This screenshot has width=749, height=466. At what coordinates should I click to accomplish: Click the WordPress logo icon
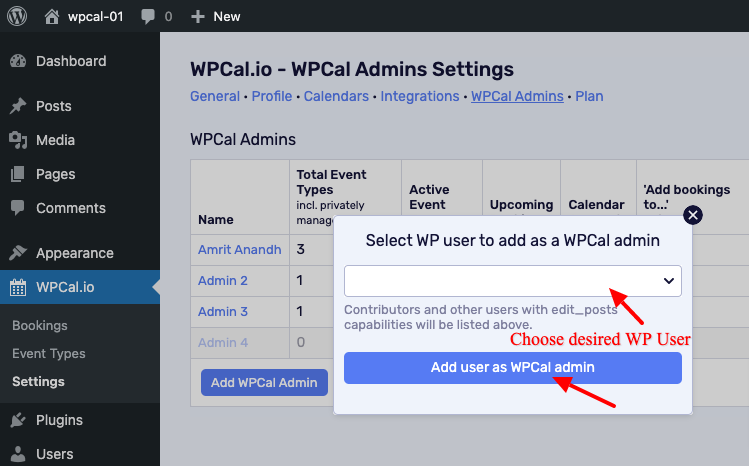(x=17, y=16)
